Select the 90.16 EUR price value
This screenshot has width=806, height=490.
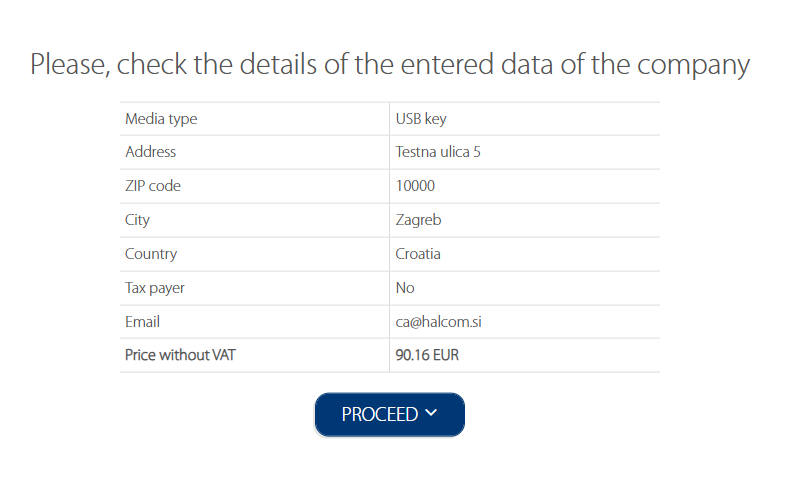point(427,355)
